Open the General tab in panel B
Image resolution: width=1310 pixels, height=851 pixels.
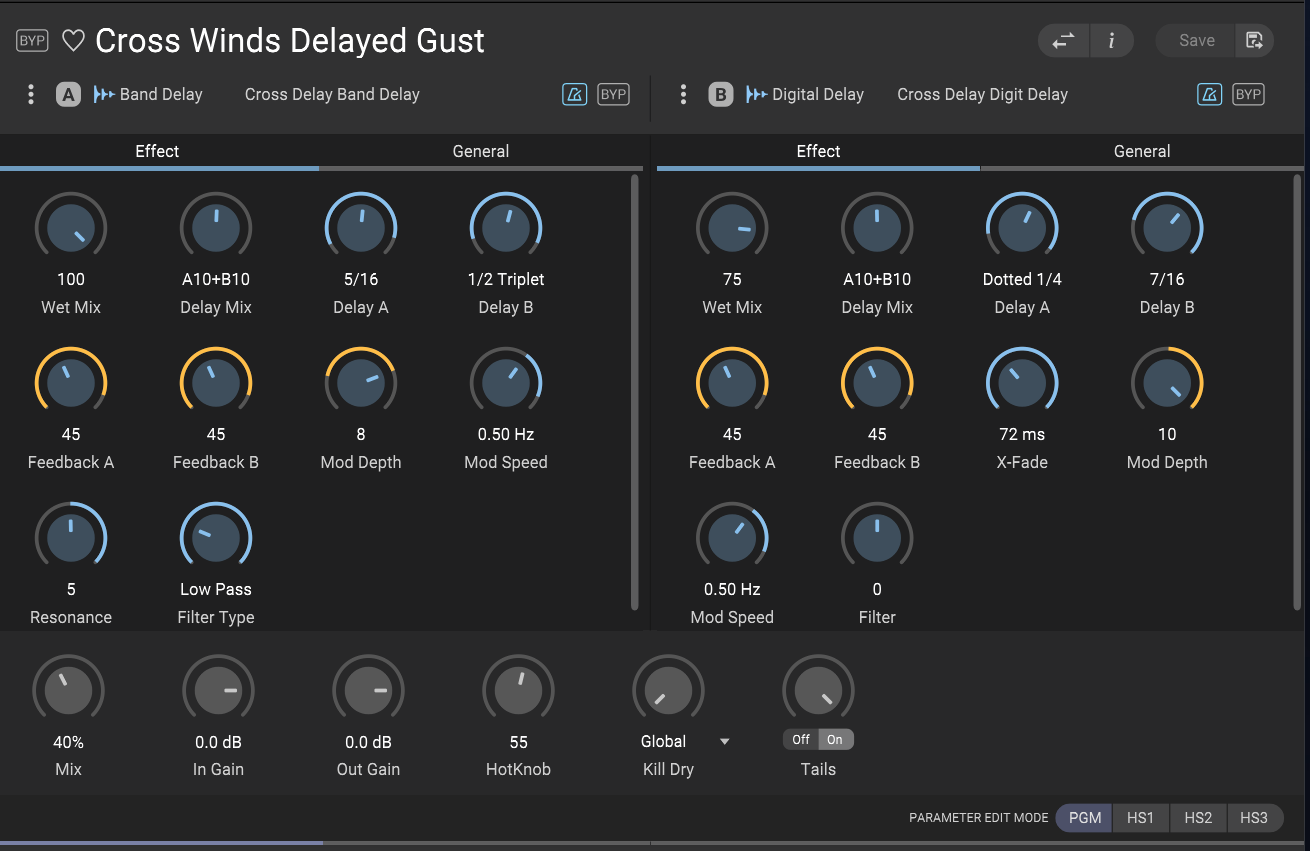pyautogui.click(x=1142, y=152)
